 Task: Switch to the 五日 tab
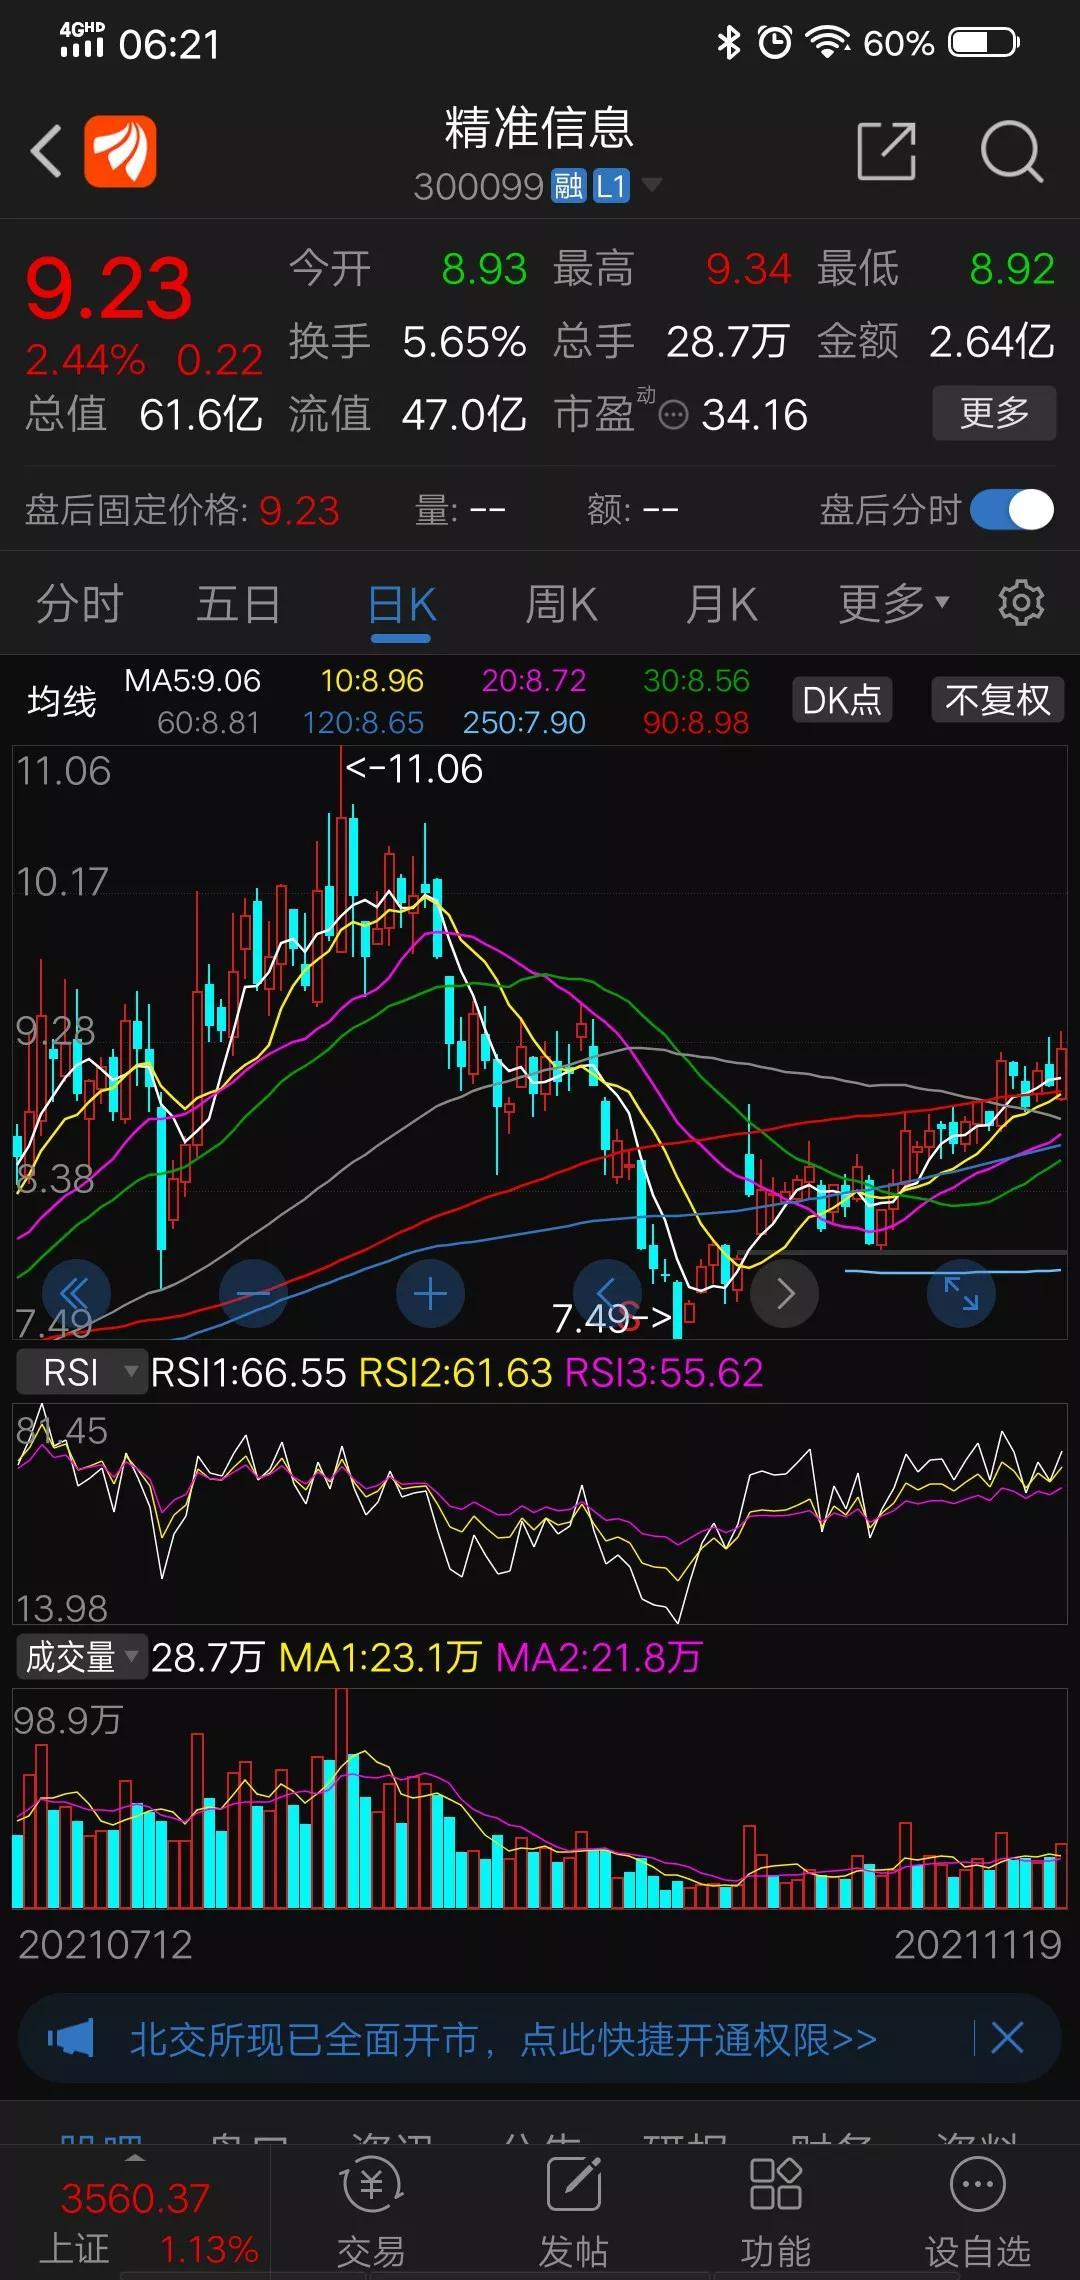click(238, 604)
